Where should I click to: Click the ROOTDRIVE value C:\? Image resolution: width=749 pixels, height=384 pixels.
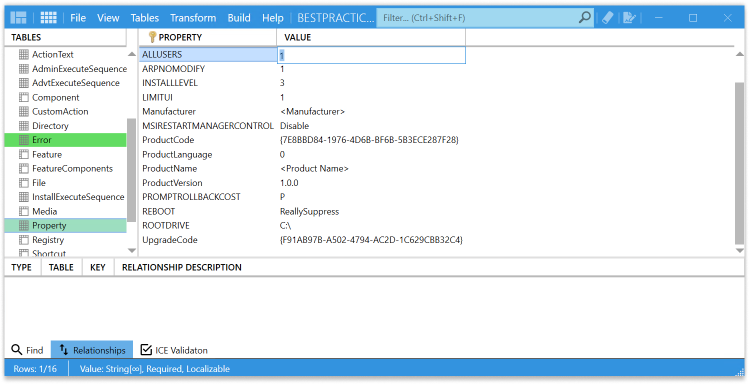click(286, 225)
